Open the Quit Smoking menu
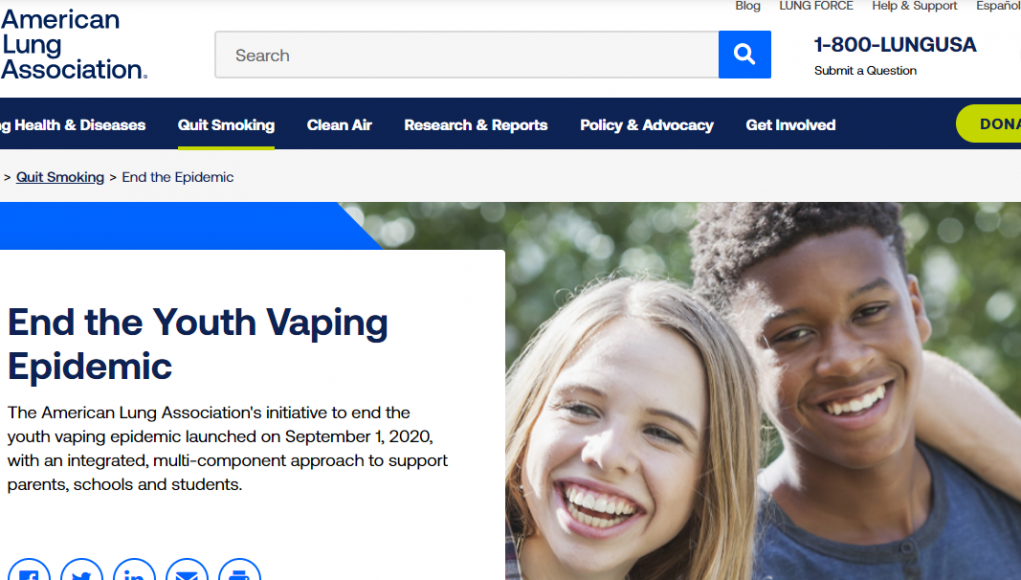 pyautogui.click(x=226, y=125)
